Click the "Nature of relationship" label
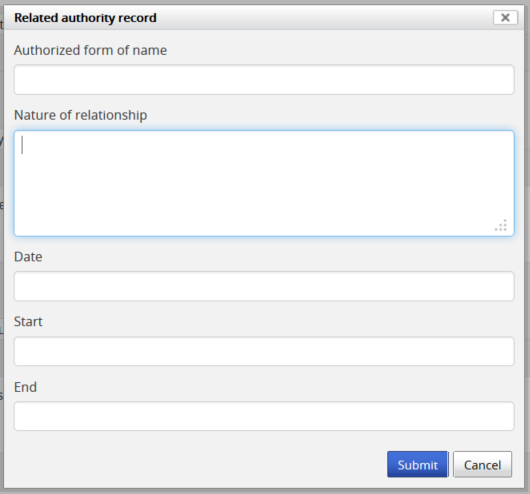 point(80,115)
